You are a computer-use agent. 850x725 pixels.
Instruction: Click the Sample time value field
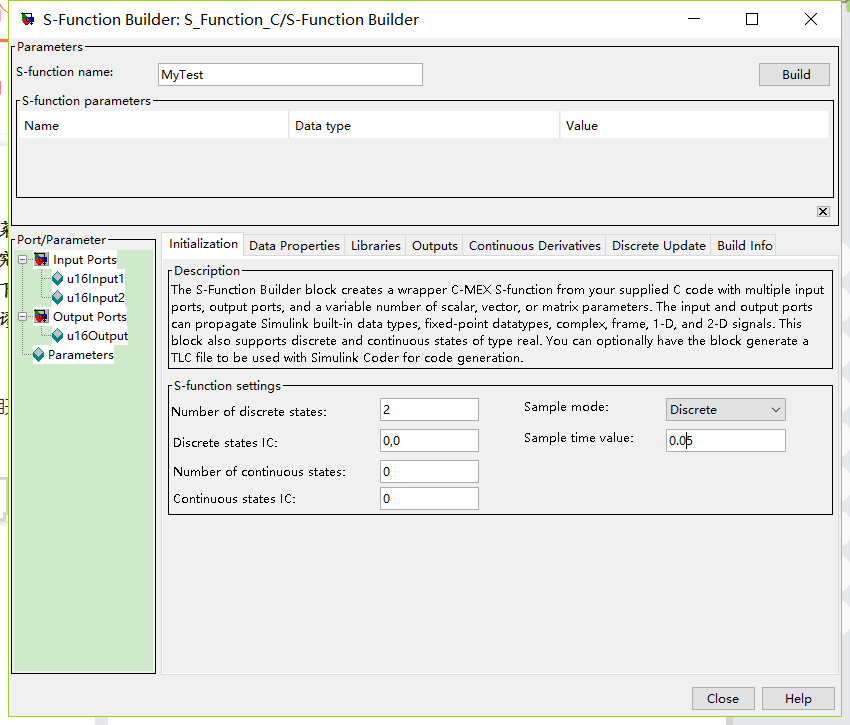(x=725, y=440)
